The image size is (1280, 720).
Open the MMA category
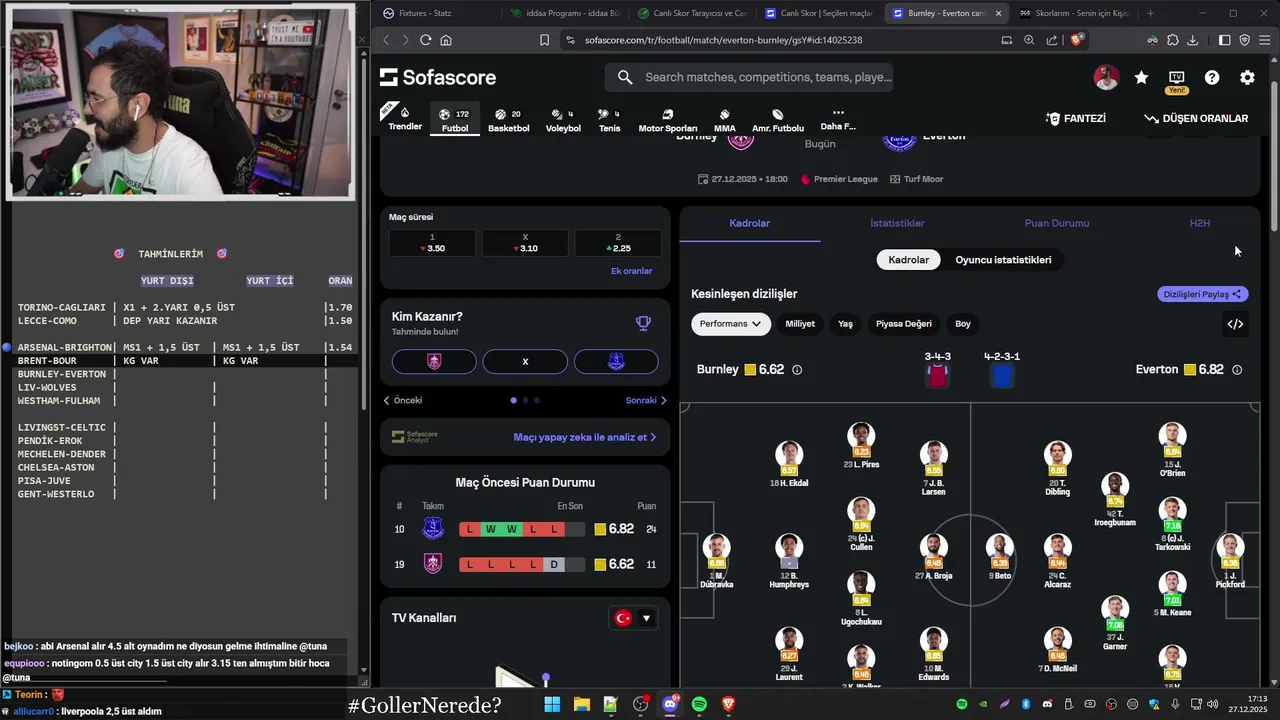point(725,120)
